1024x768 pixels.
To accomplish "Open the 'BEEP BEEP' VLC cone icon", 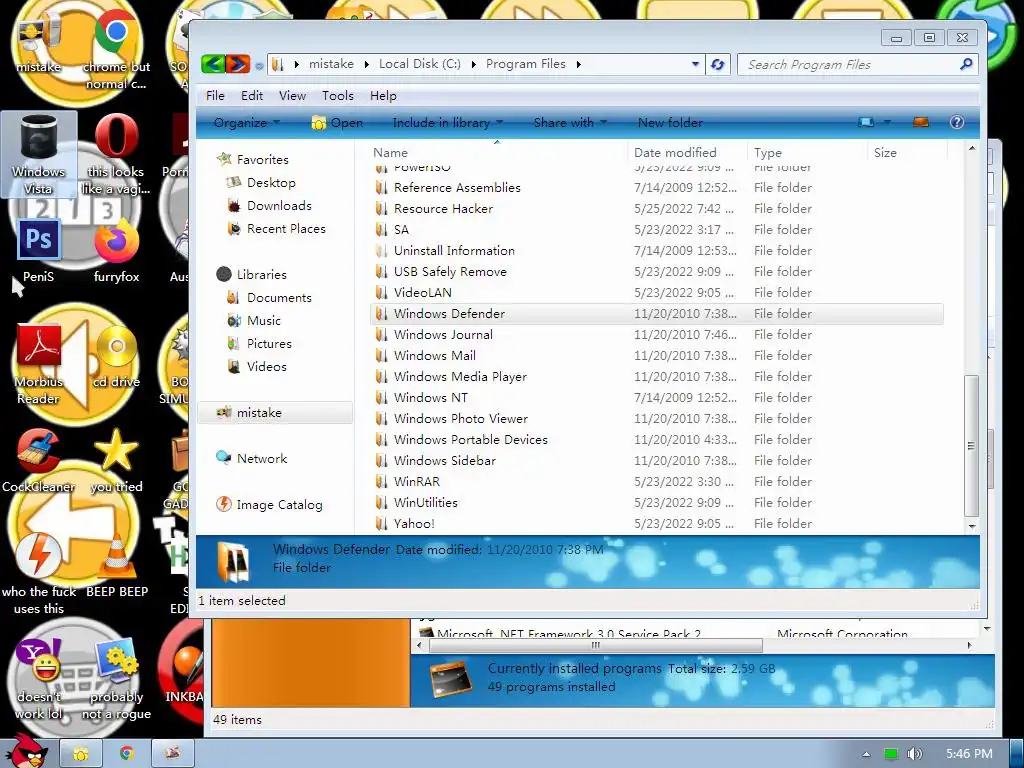I will [x=117, y=566].
